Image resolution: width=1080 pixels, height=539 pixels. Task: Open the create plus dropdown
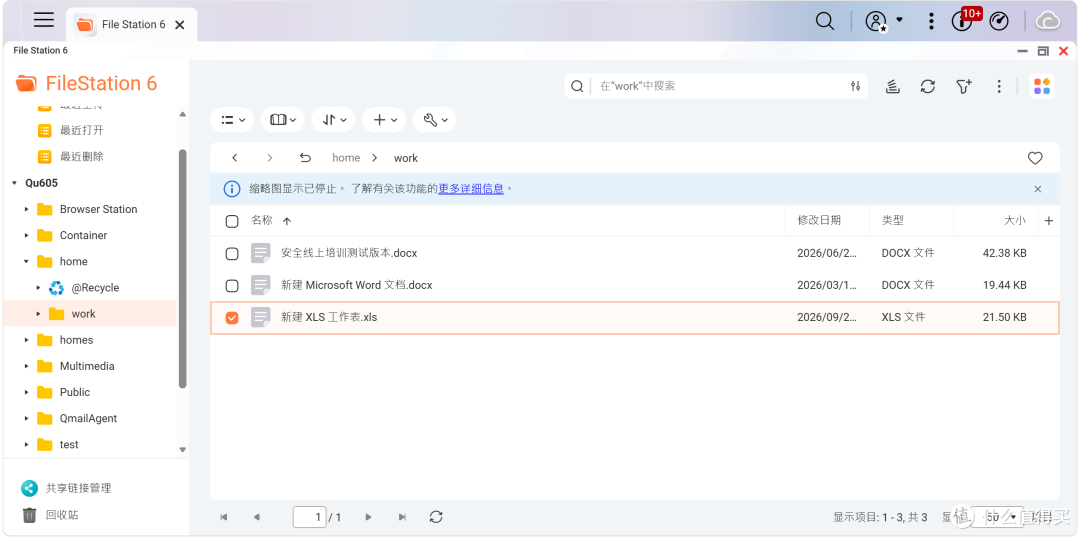[384, 120]
